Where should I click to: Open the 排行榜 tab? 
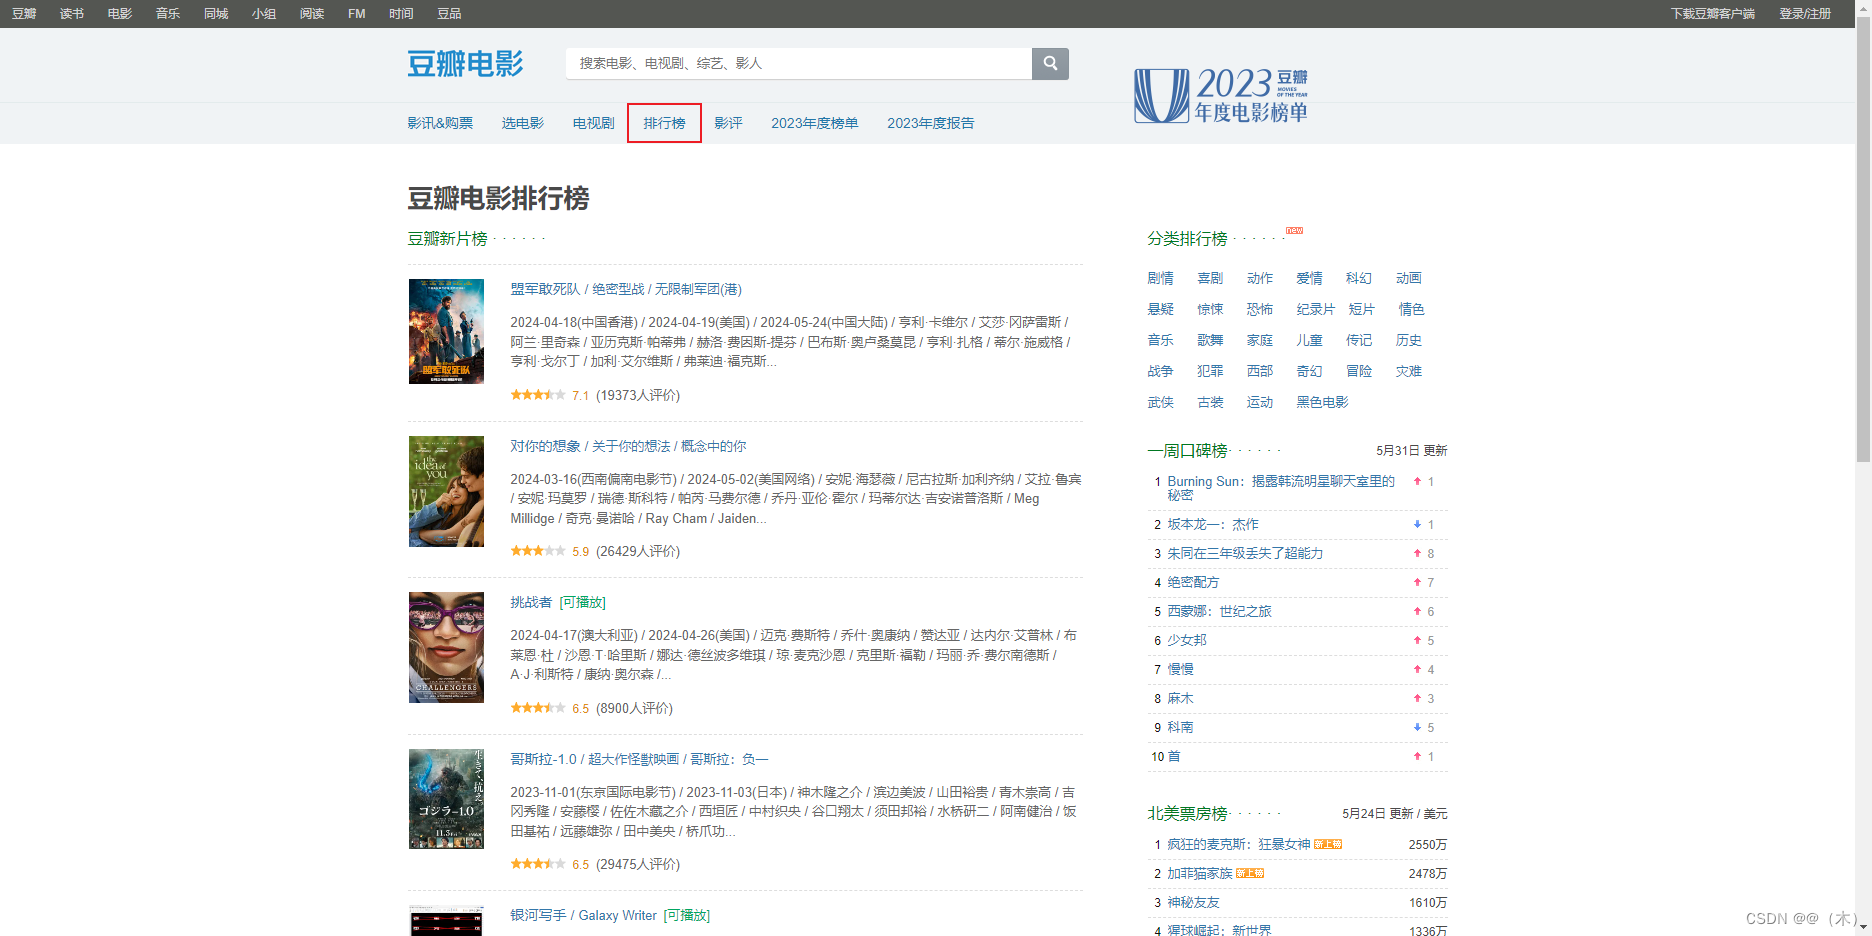665,123
